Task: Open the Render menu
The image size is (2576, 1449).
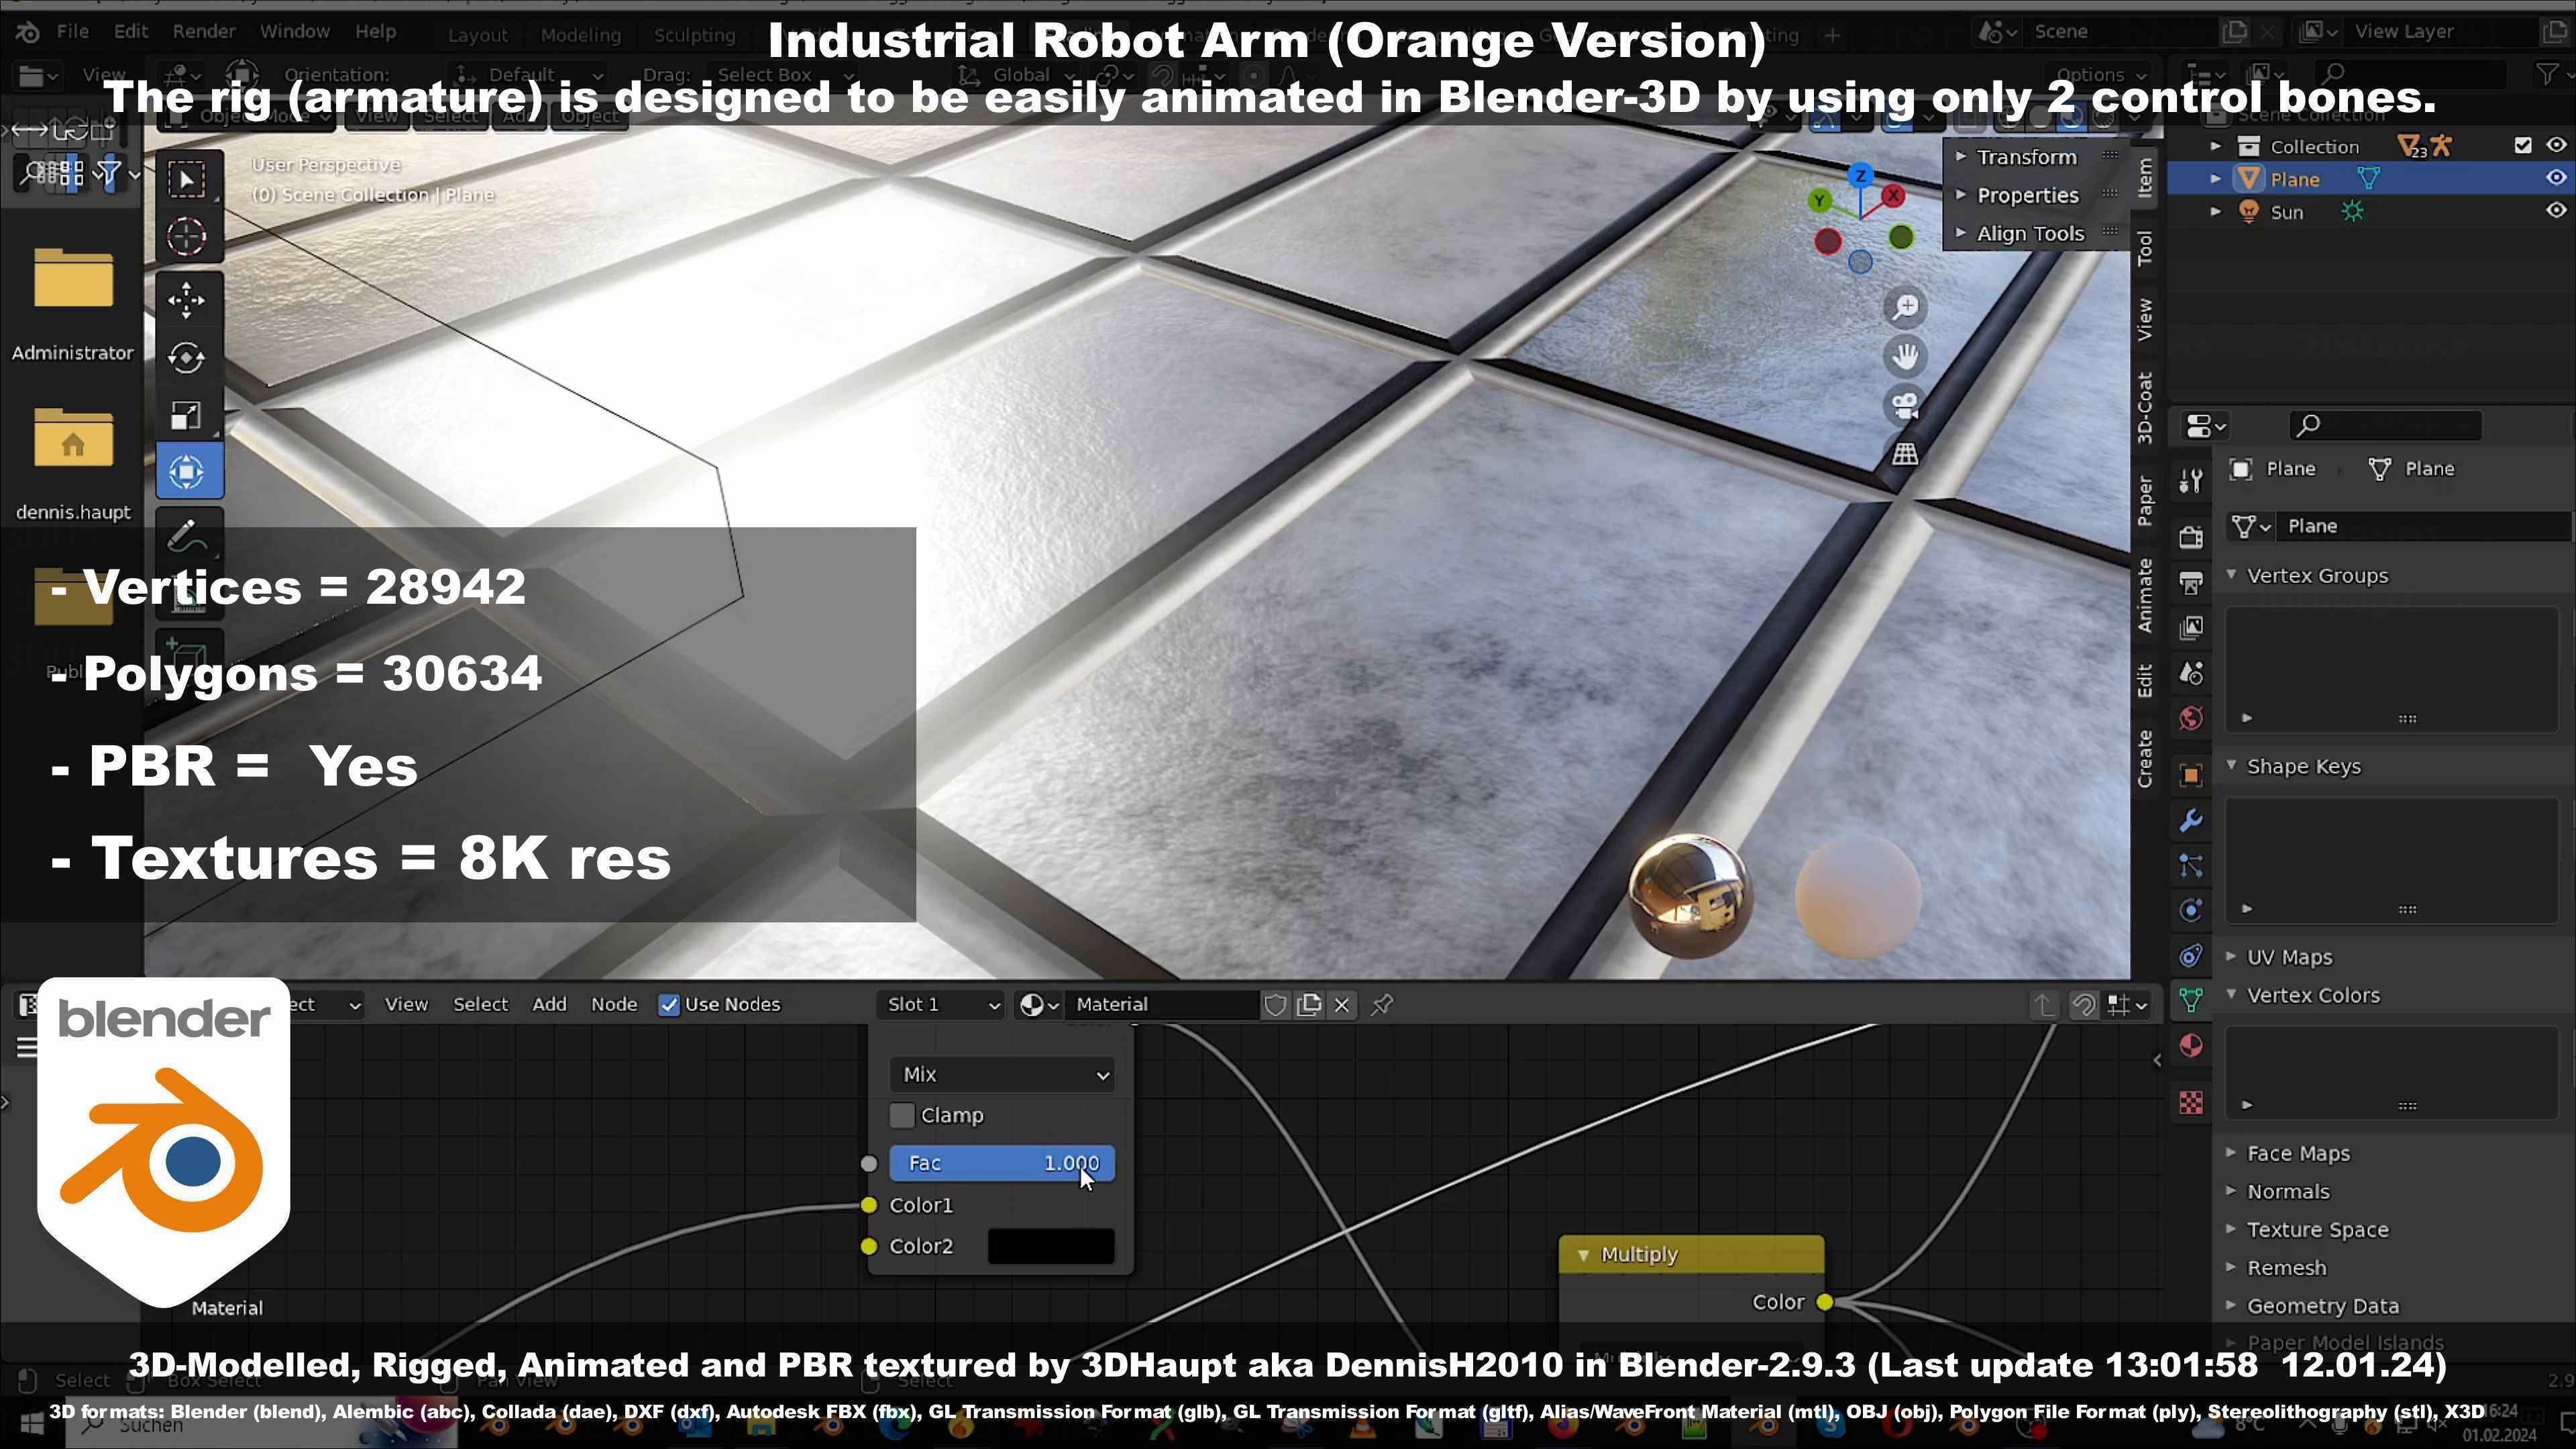Action: point(204,31)
